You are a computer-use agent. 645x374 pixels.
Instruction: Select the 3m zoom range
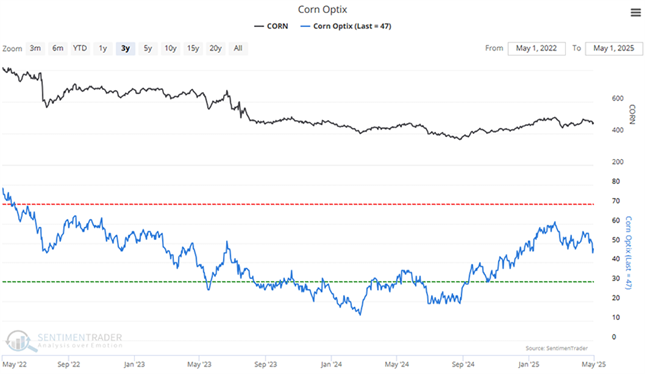click(35, 48)
